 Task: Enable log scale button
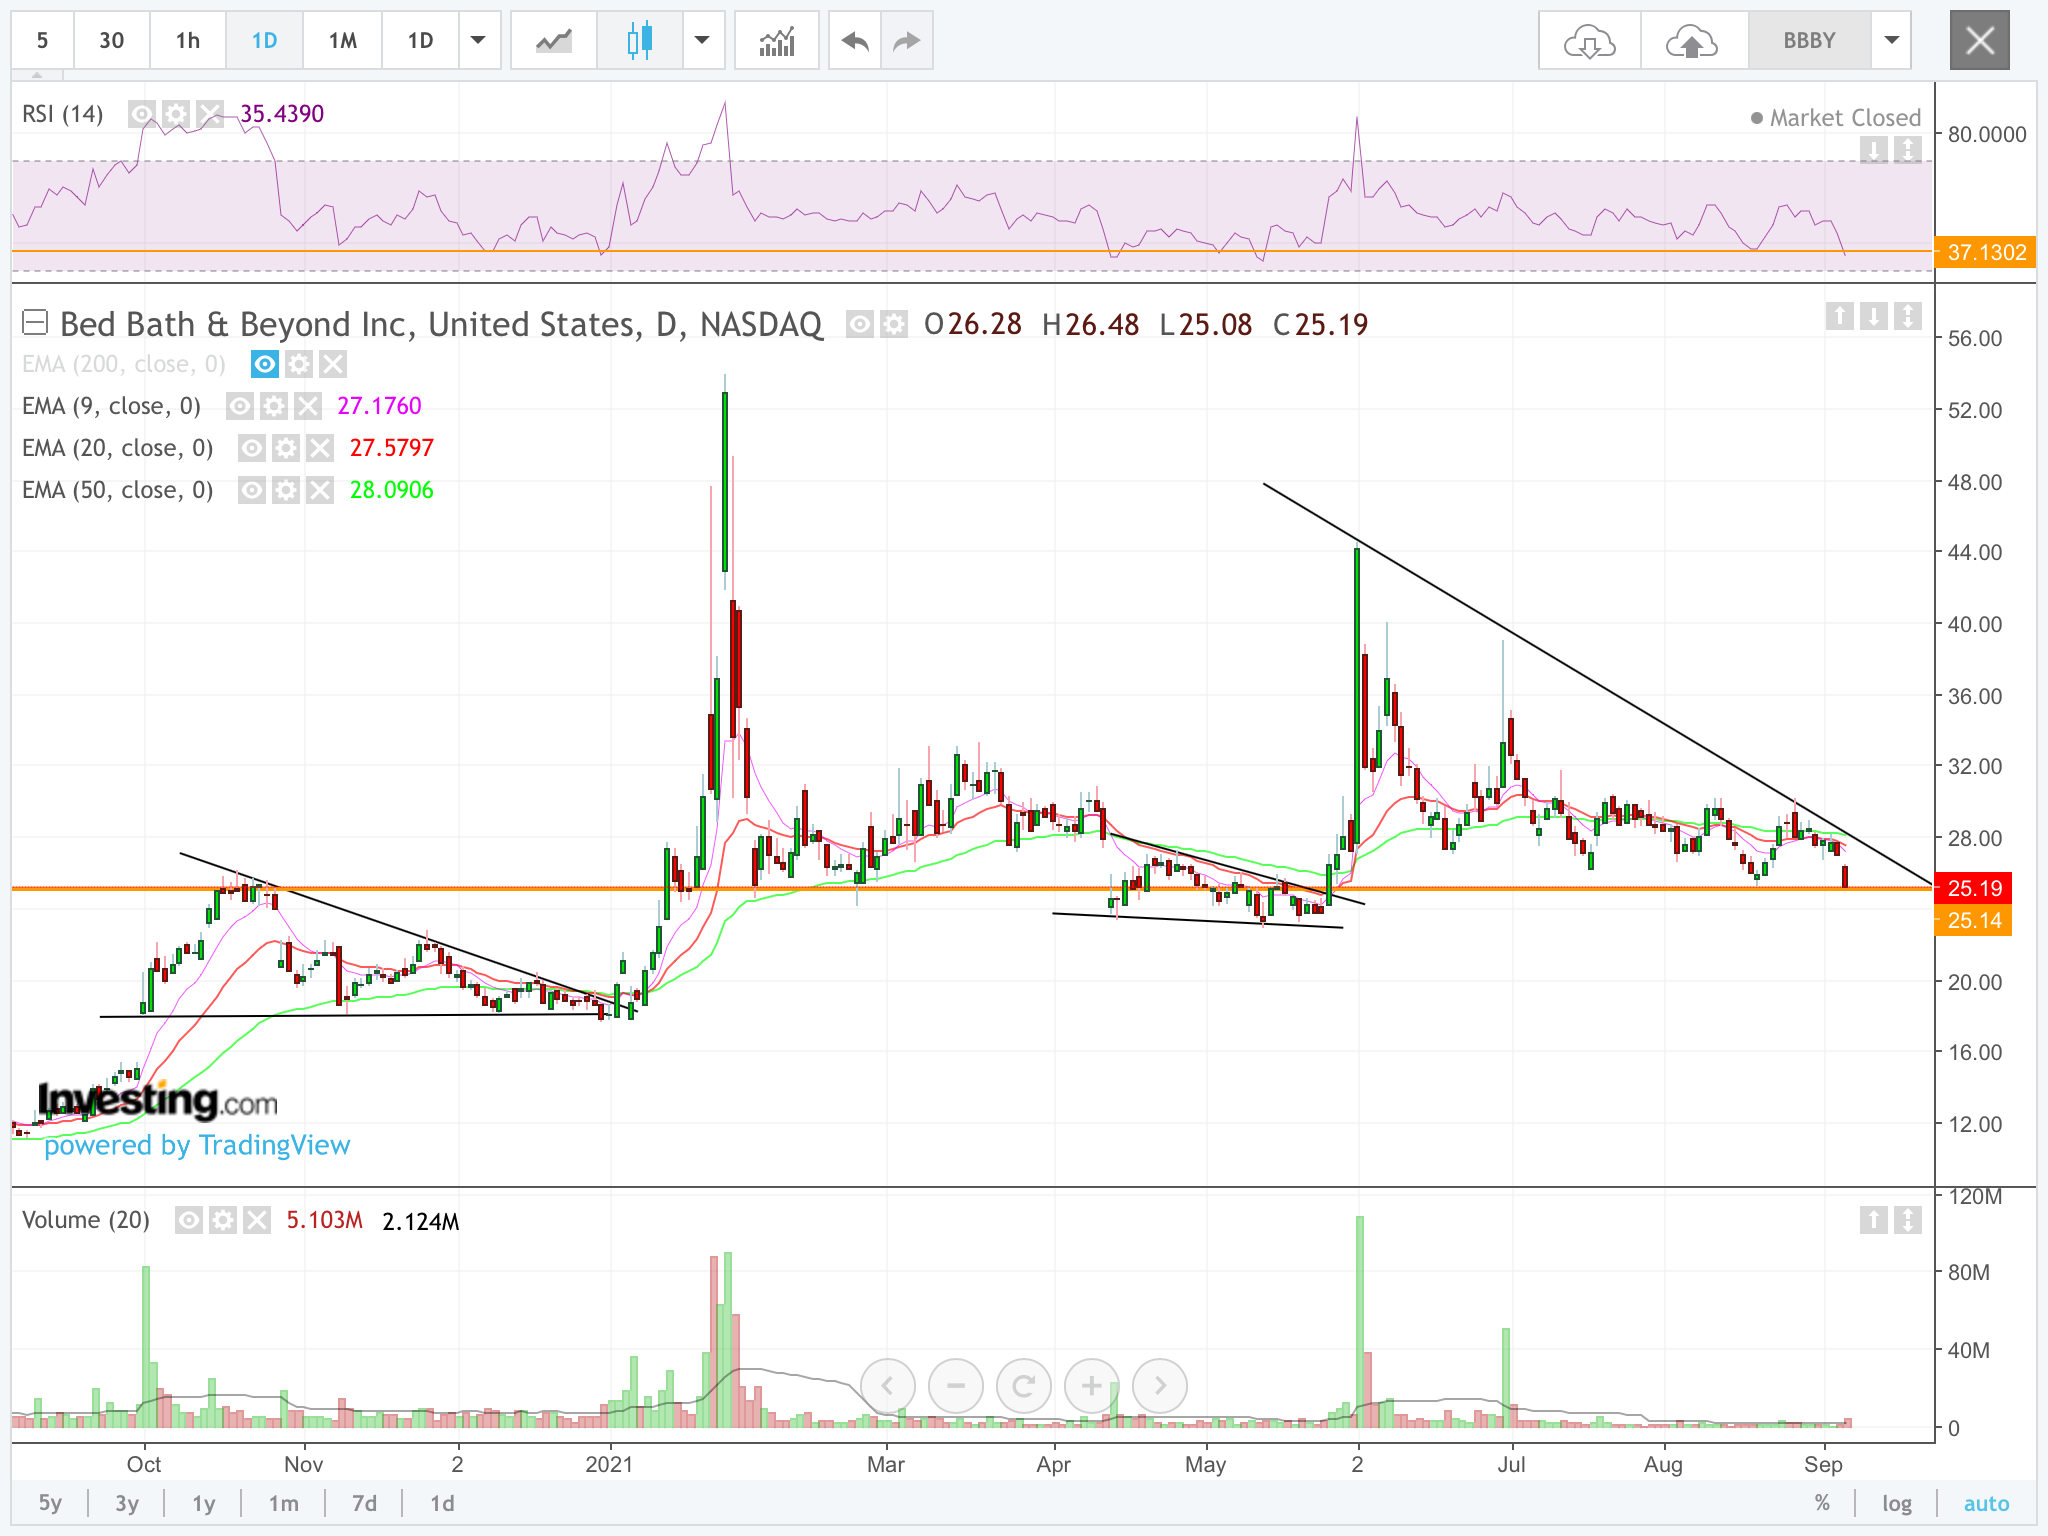[1896, 1503]
